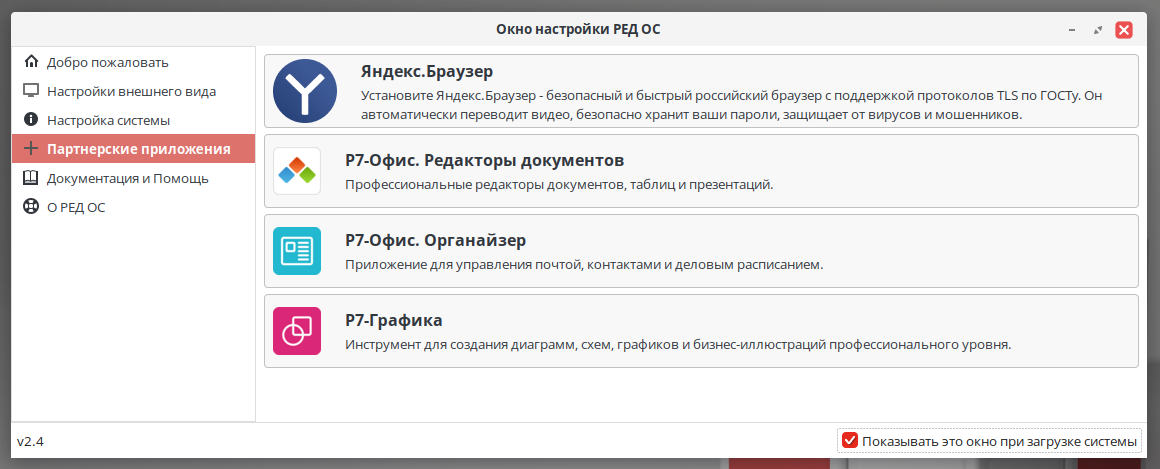
Task: Click the R7-Office document editors icon
Action: pyautogui.click(x=297, y=171)
